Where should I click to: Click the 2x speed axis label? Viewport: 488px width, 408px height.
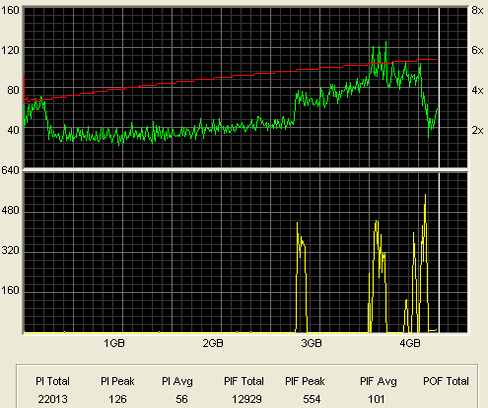click(477, 130)
